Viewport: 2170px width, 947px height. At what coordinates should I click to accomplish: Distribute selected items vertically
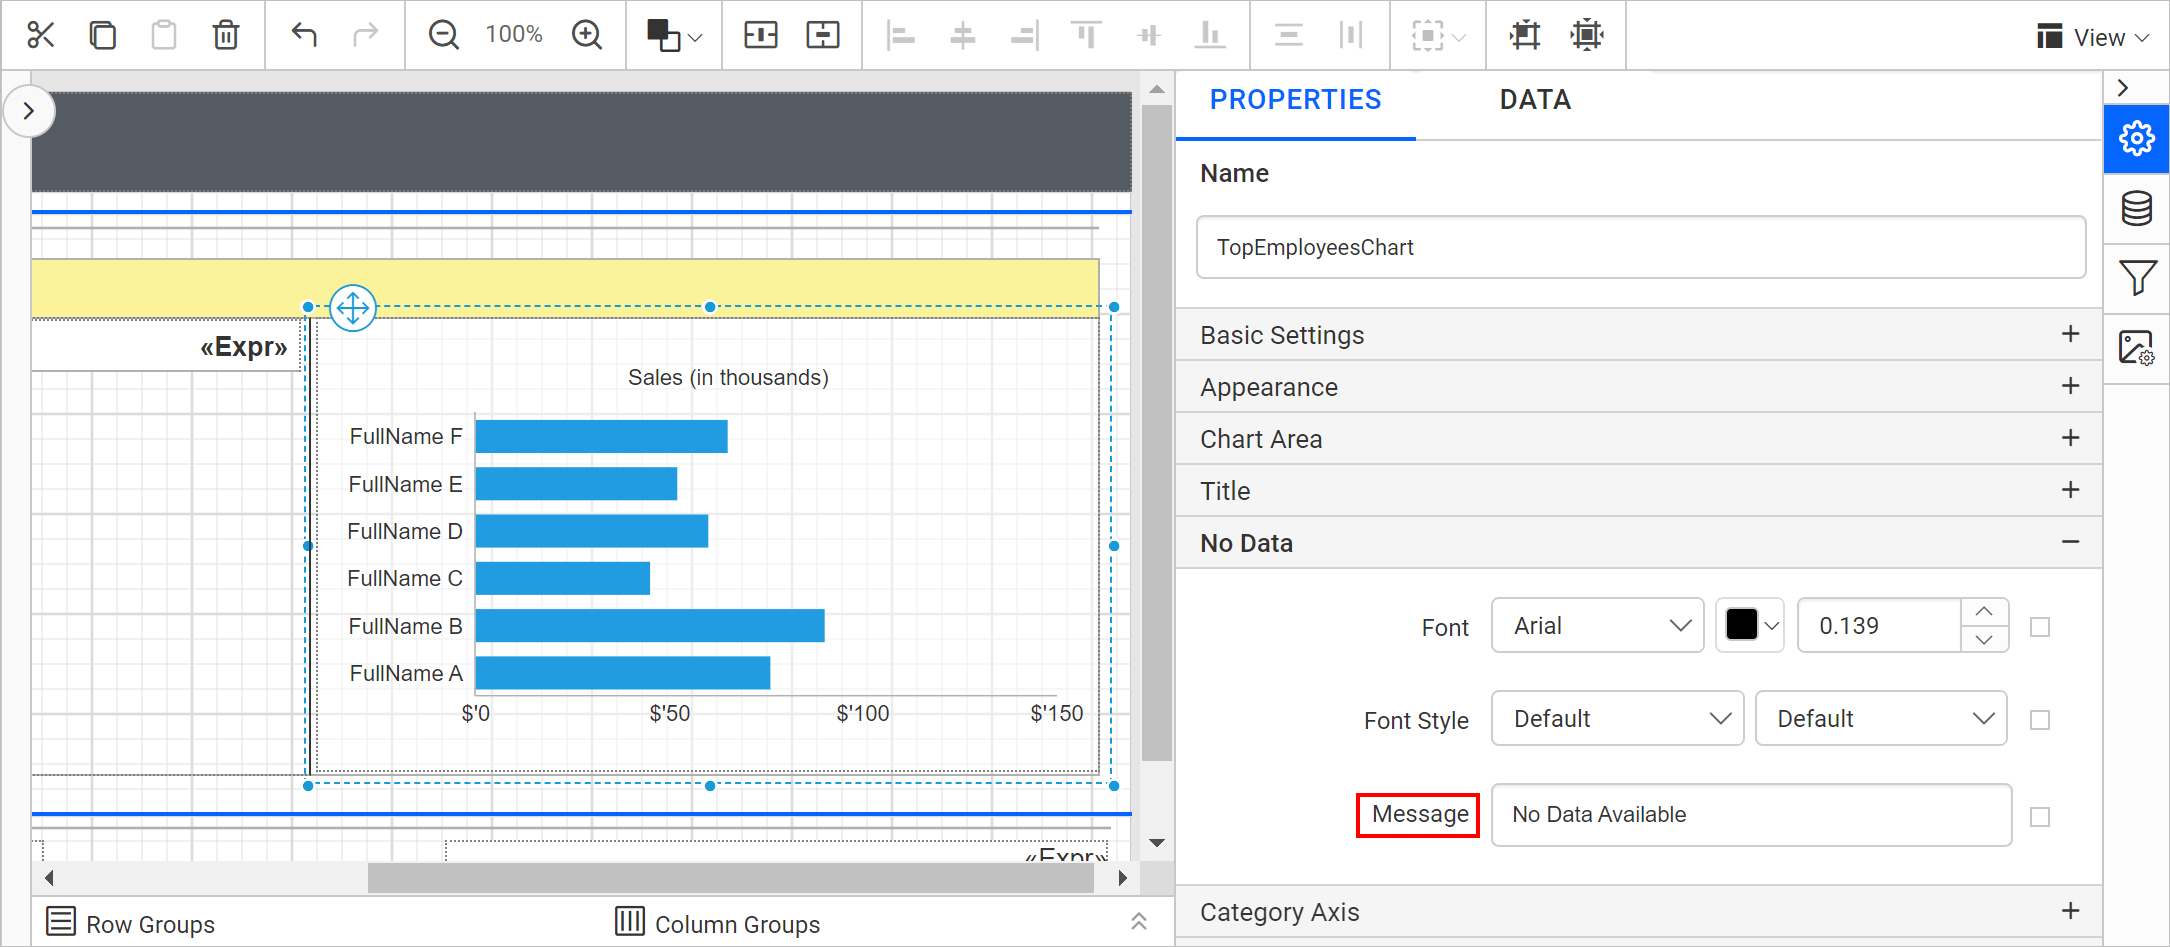1288,35
